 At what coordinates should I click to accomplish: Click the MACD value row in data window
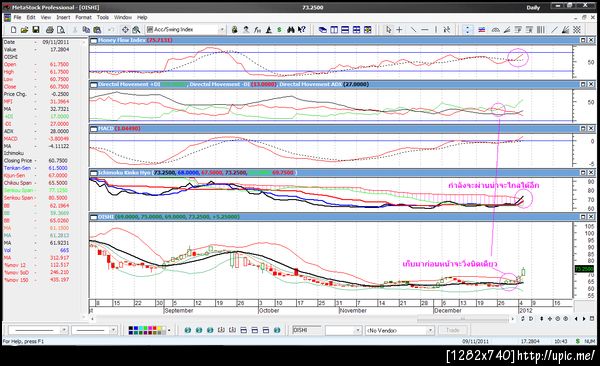[x=37, y=139]
